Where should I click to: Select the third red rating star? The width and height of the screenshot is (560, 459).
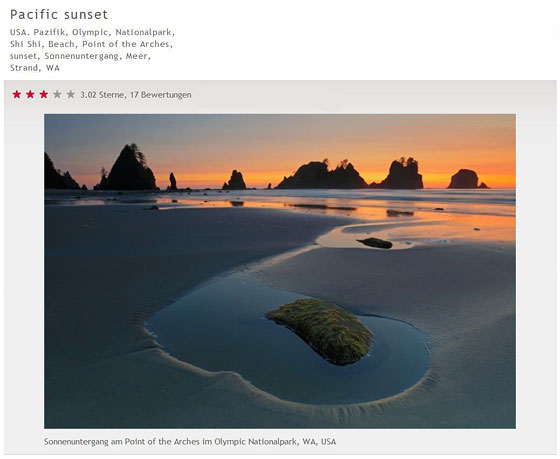[x=44, y=94]
